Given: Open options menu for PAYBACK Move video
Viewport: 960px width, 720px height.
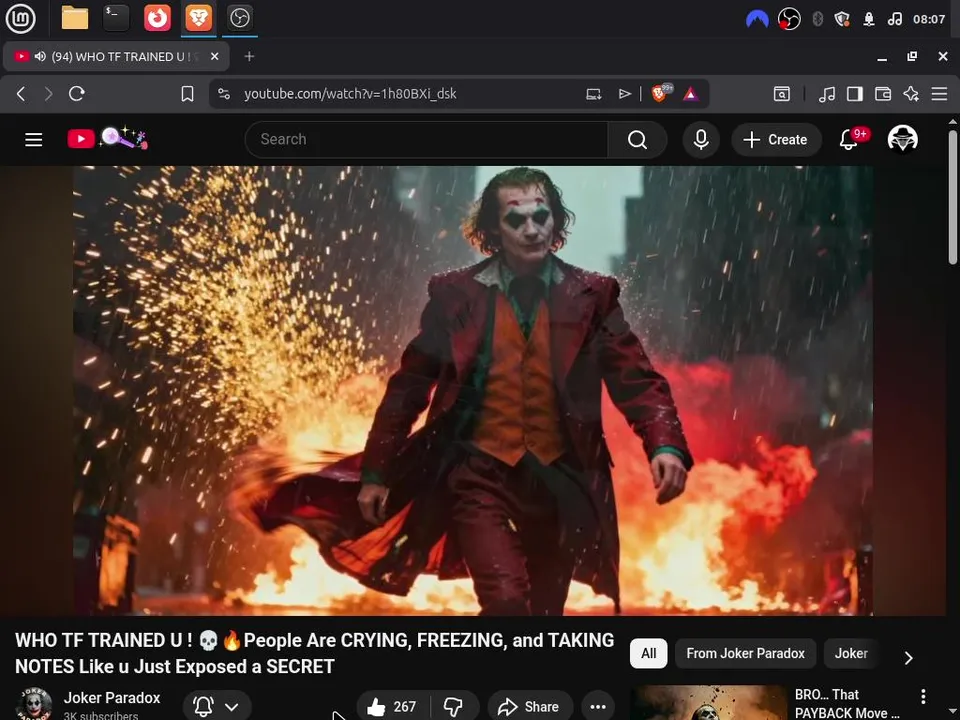Looking at the screenshot, I should click(x=923, y=696).
